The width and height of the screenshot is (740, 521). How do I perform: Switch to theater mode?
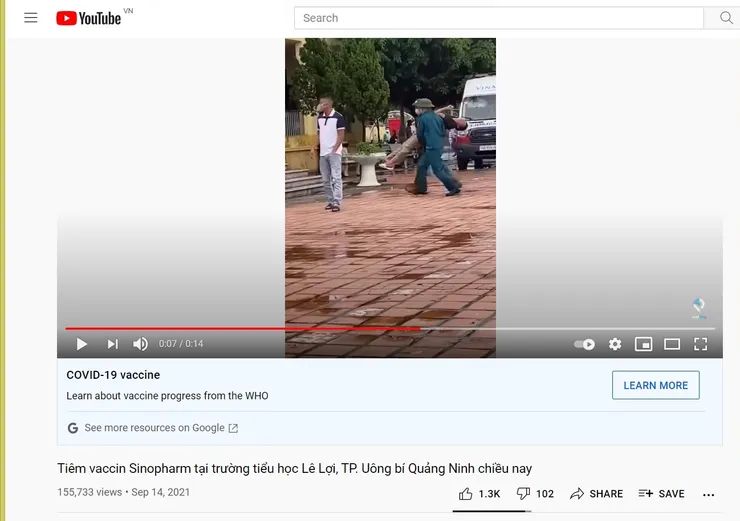point(672,344)
